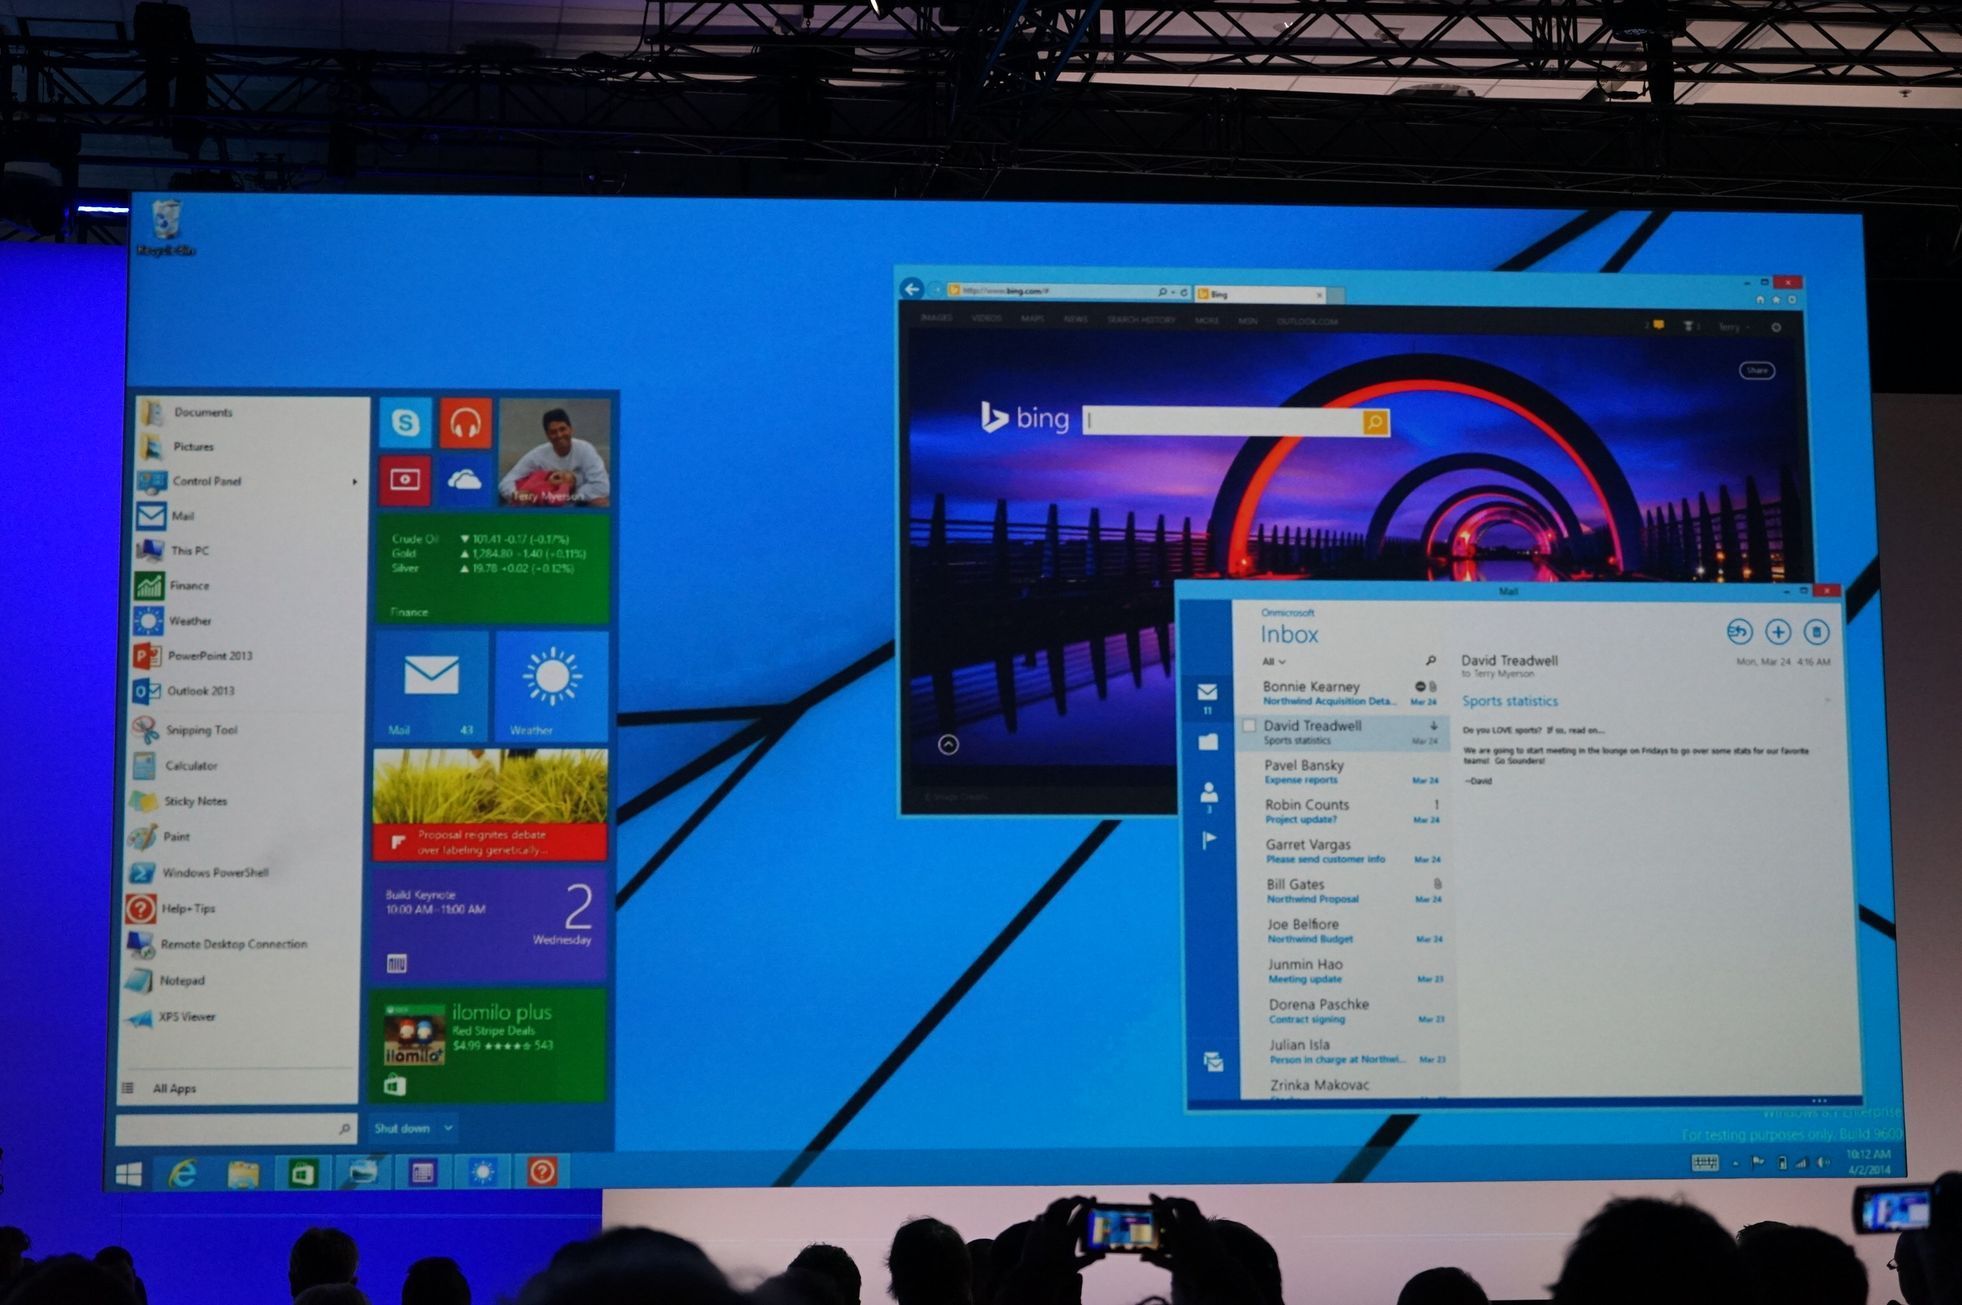Open the Music headphones tile

[465, 423]
